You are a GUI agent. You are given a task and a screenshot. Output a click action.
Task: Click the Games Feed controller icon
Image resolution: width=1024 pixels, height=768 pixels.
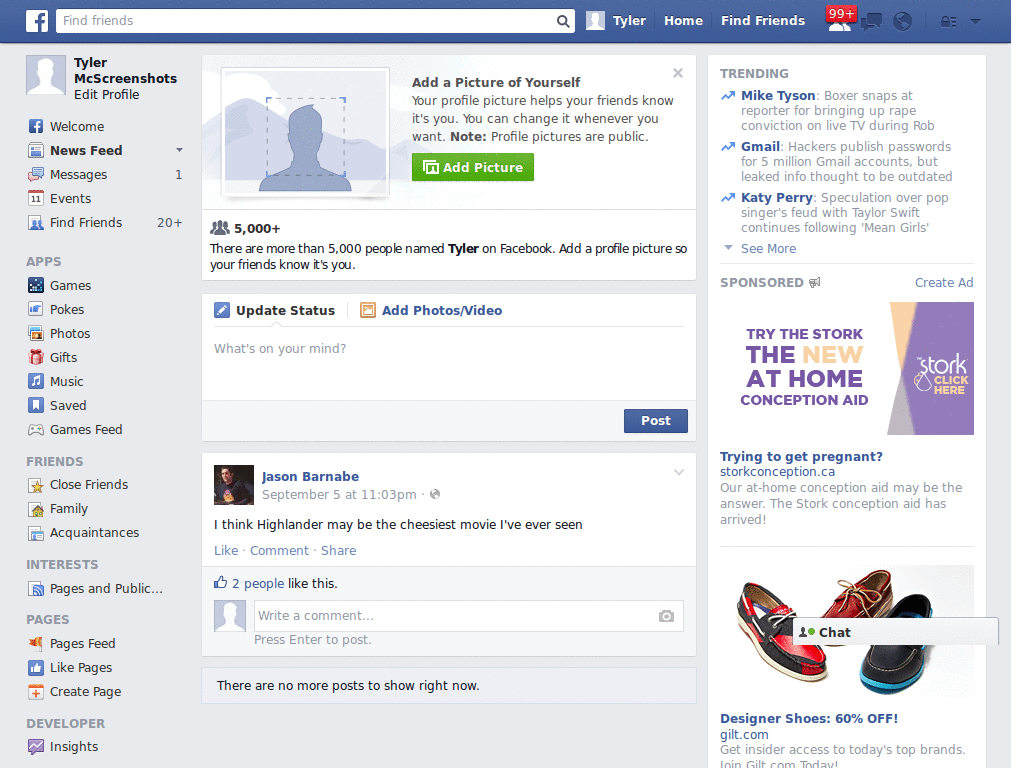36,430
